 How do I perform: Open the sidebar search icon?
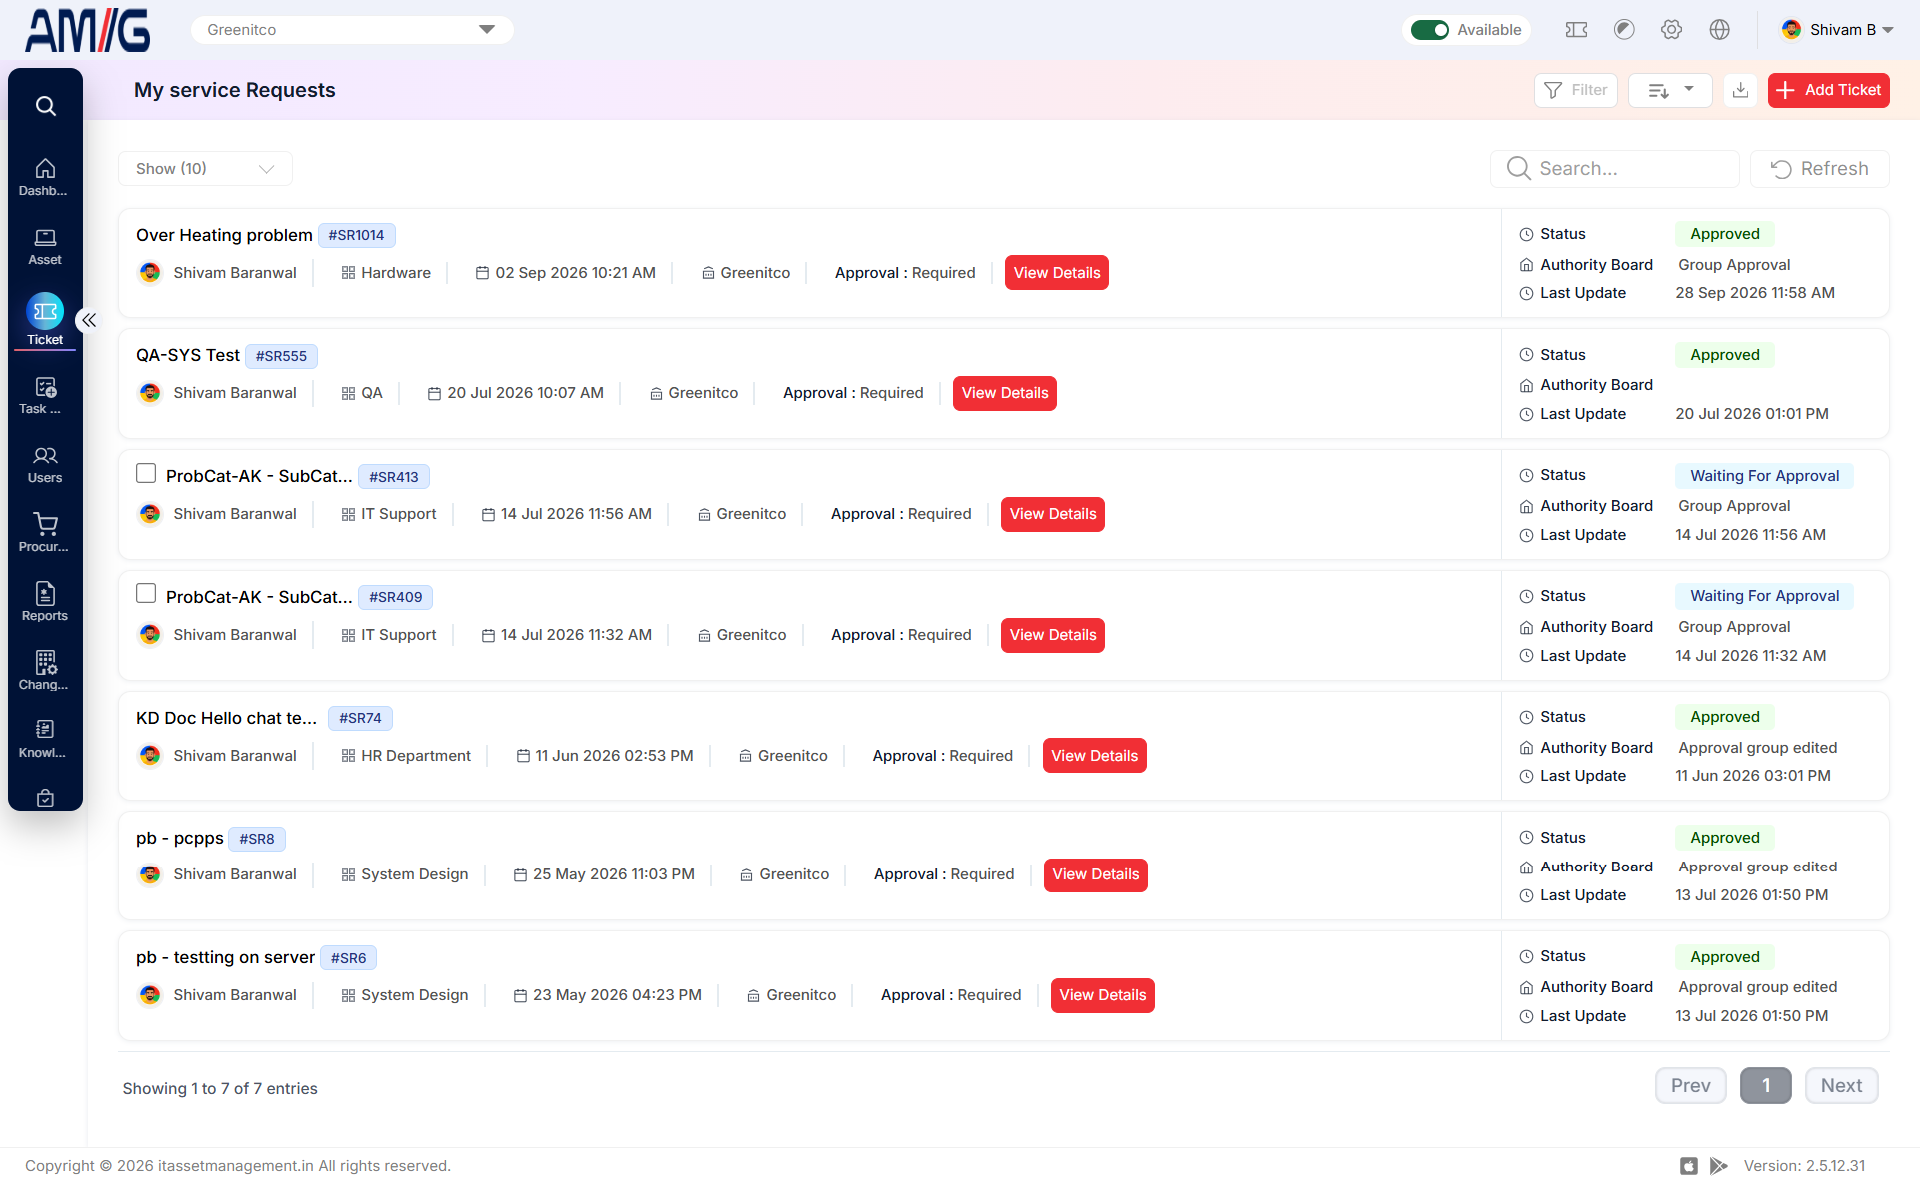tap(45, 106)
